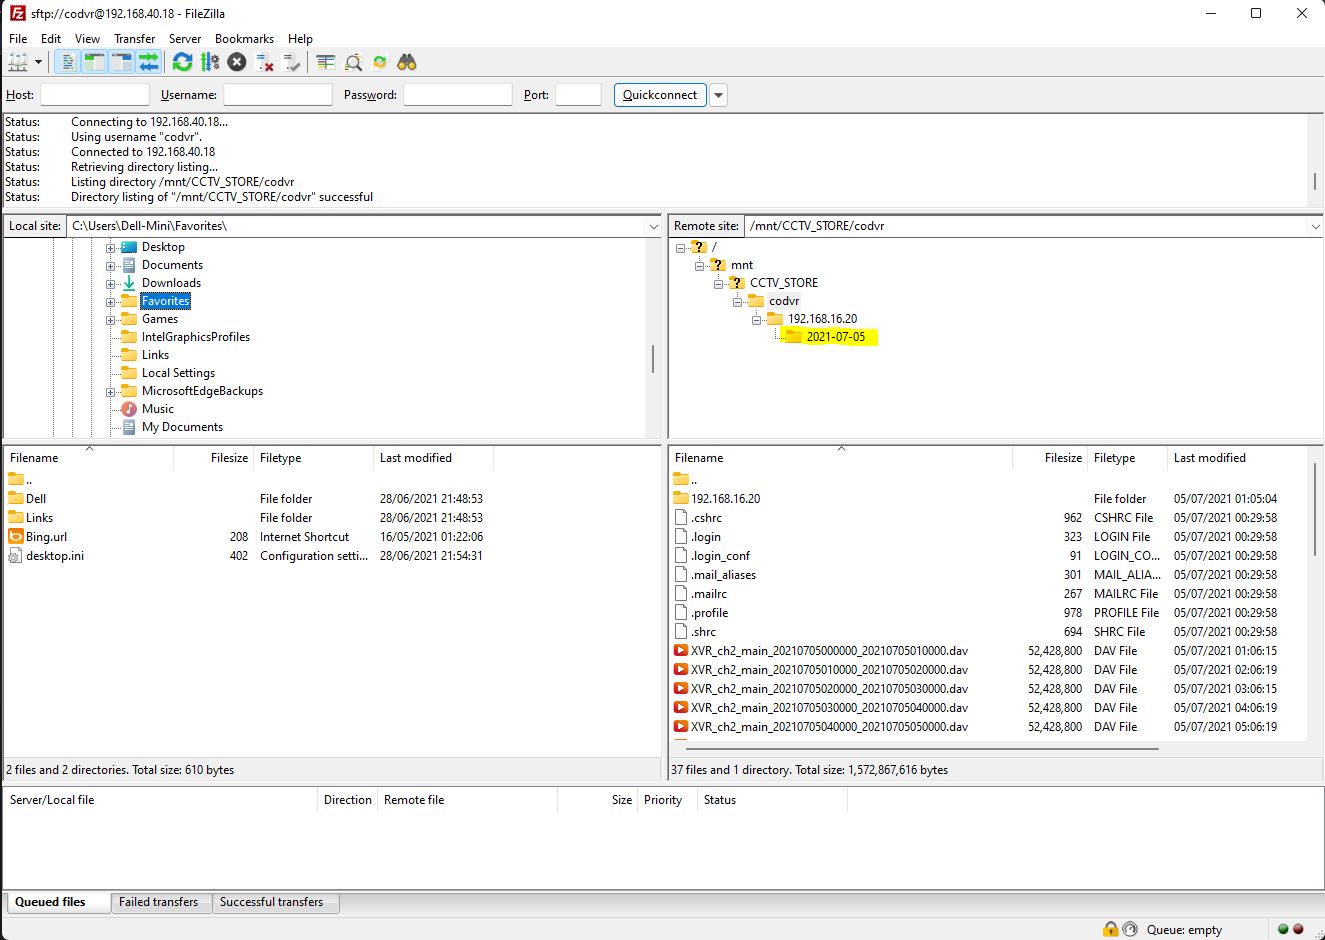Open Local site path dropdown
1325x940 pixels.
654,226
